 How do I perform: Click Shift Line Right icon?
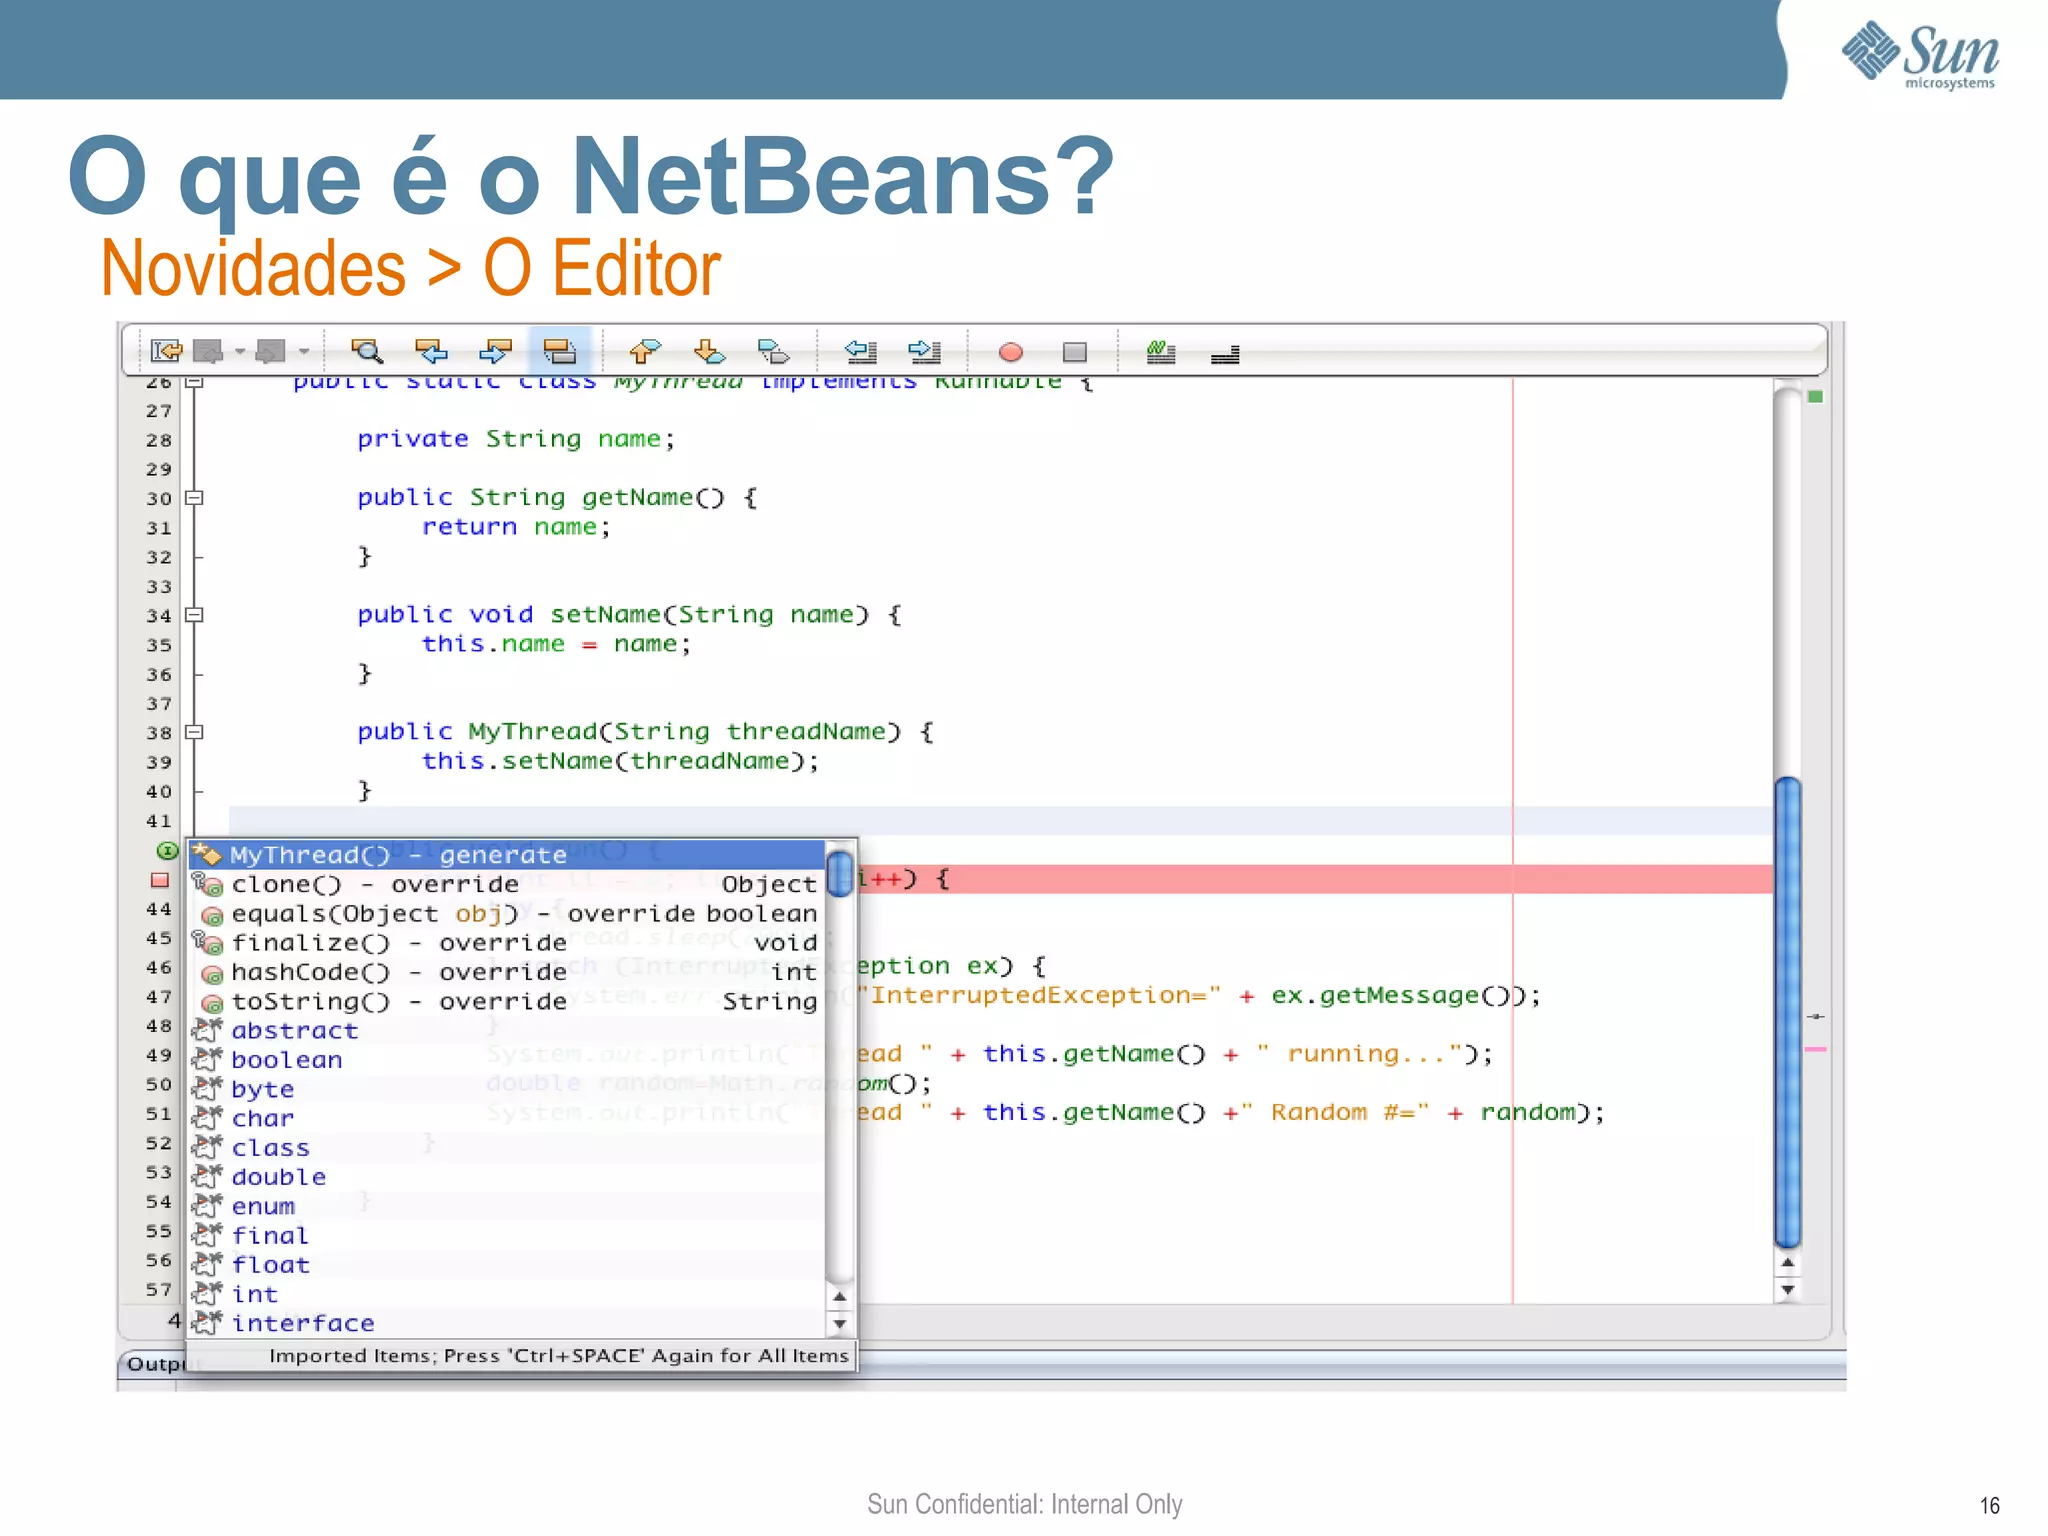[924, 351]
